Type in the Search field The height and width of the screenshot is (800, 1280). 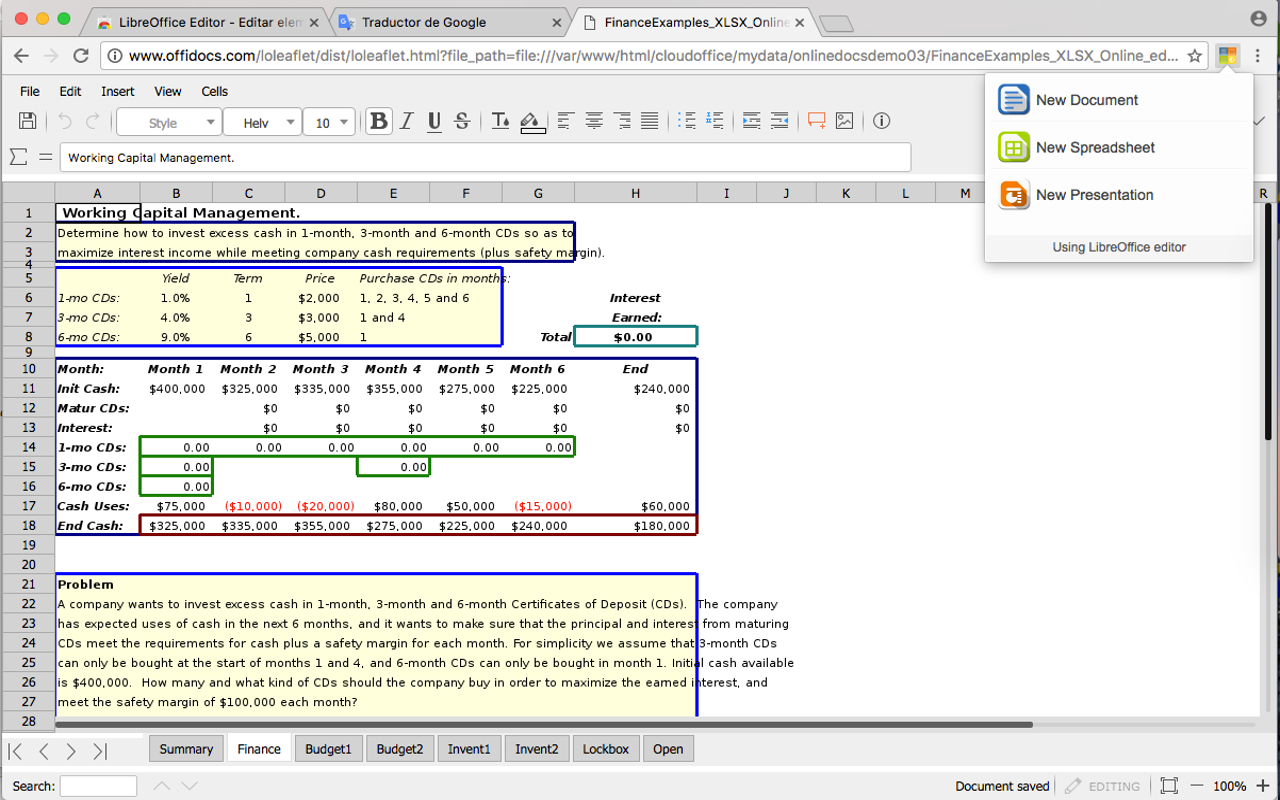point(98,786)
